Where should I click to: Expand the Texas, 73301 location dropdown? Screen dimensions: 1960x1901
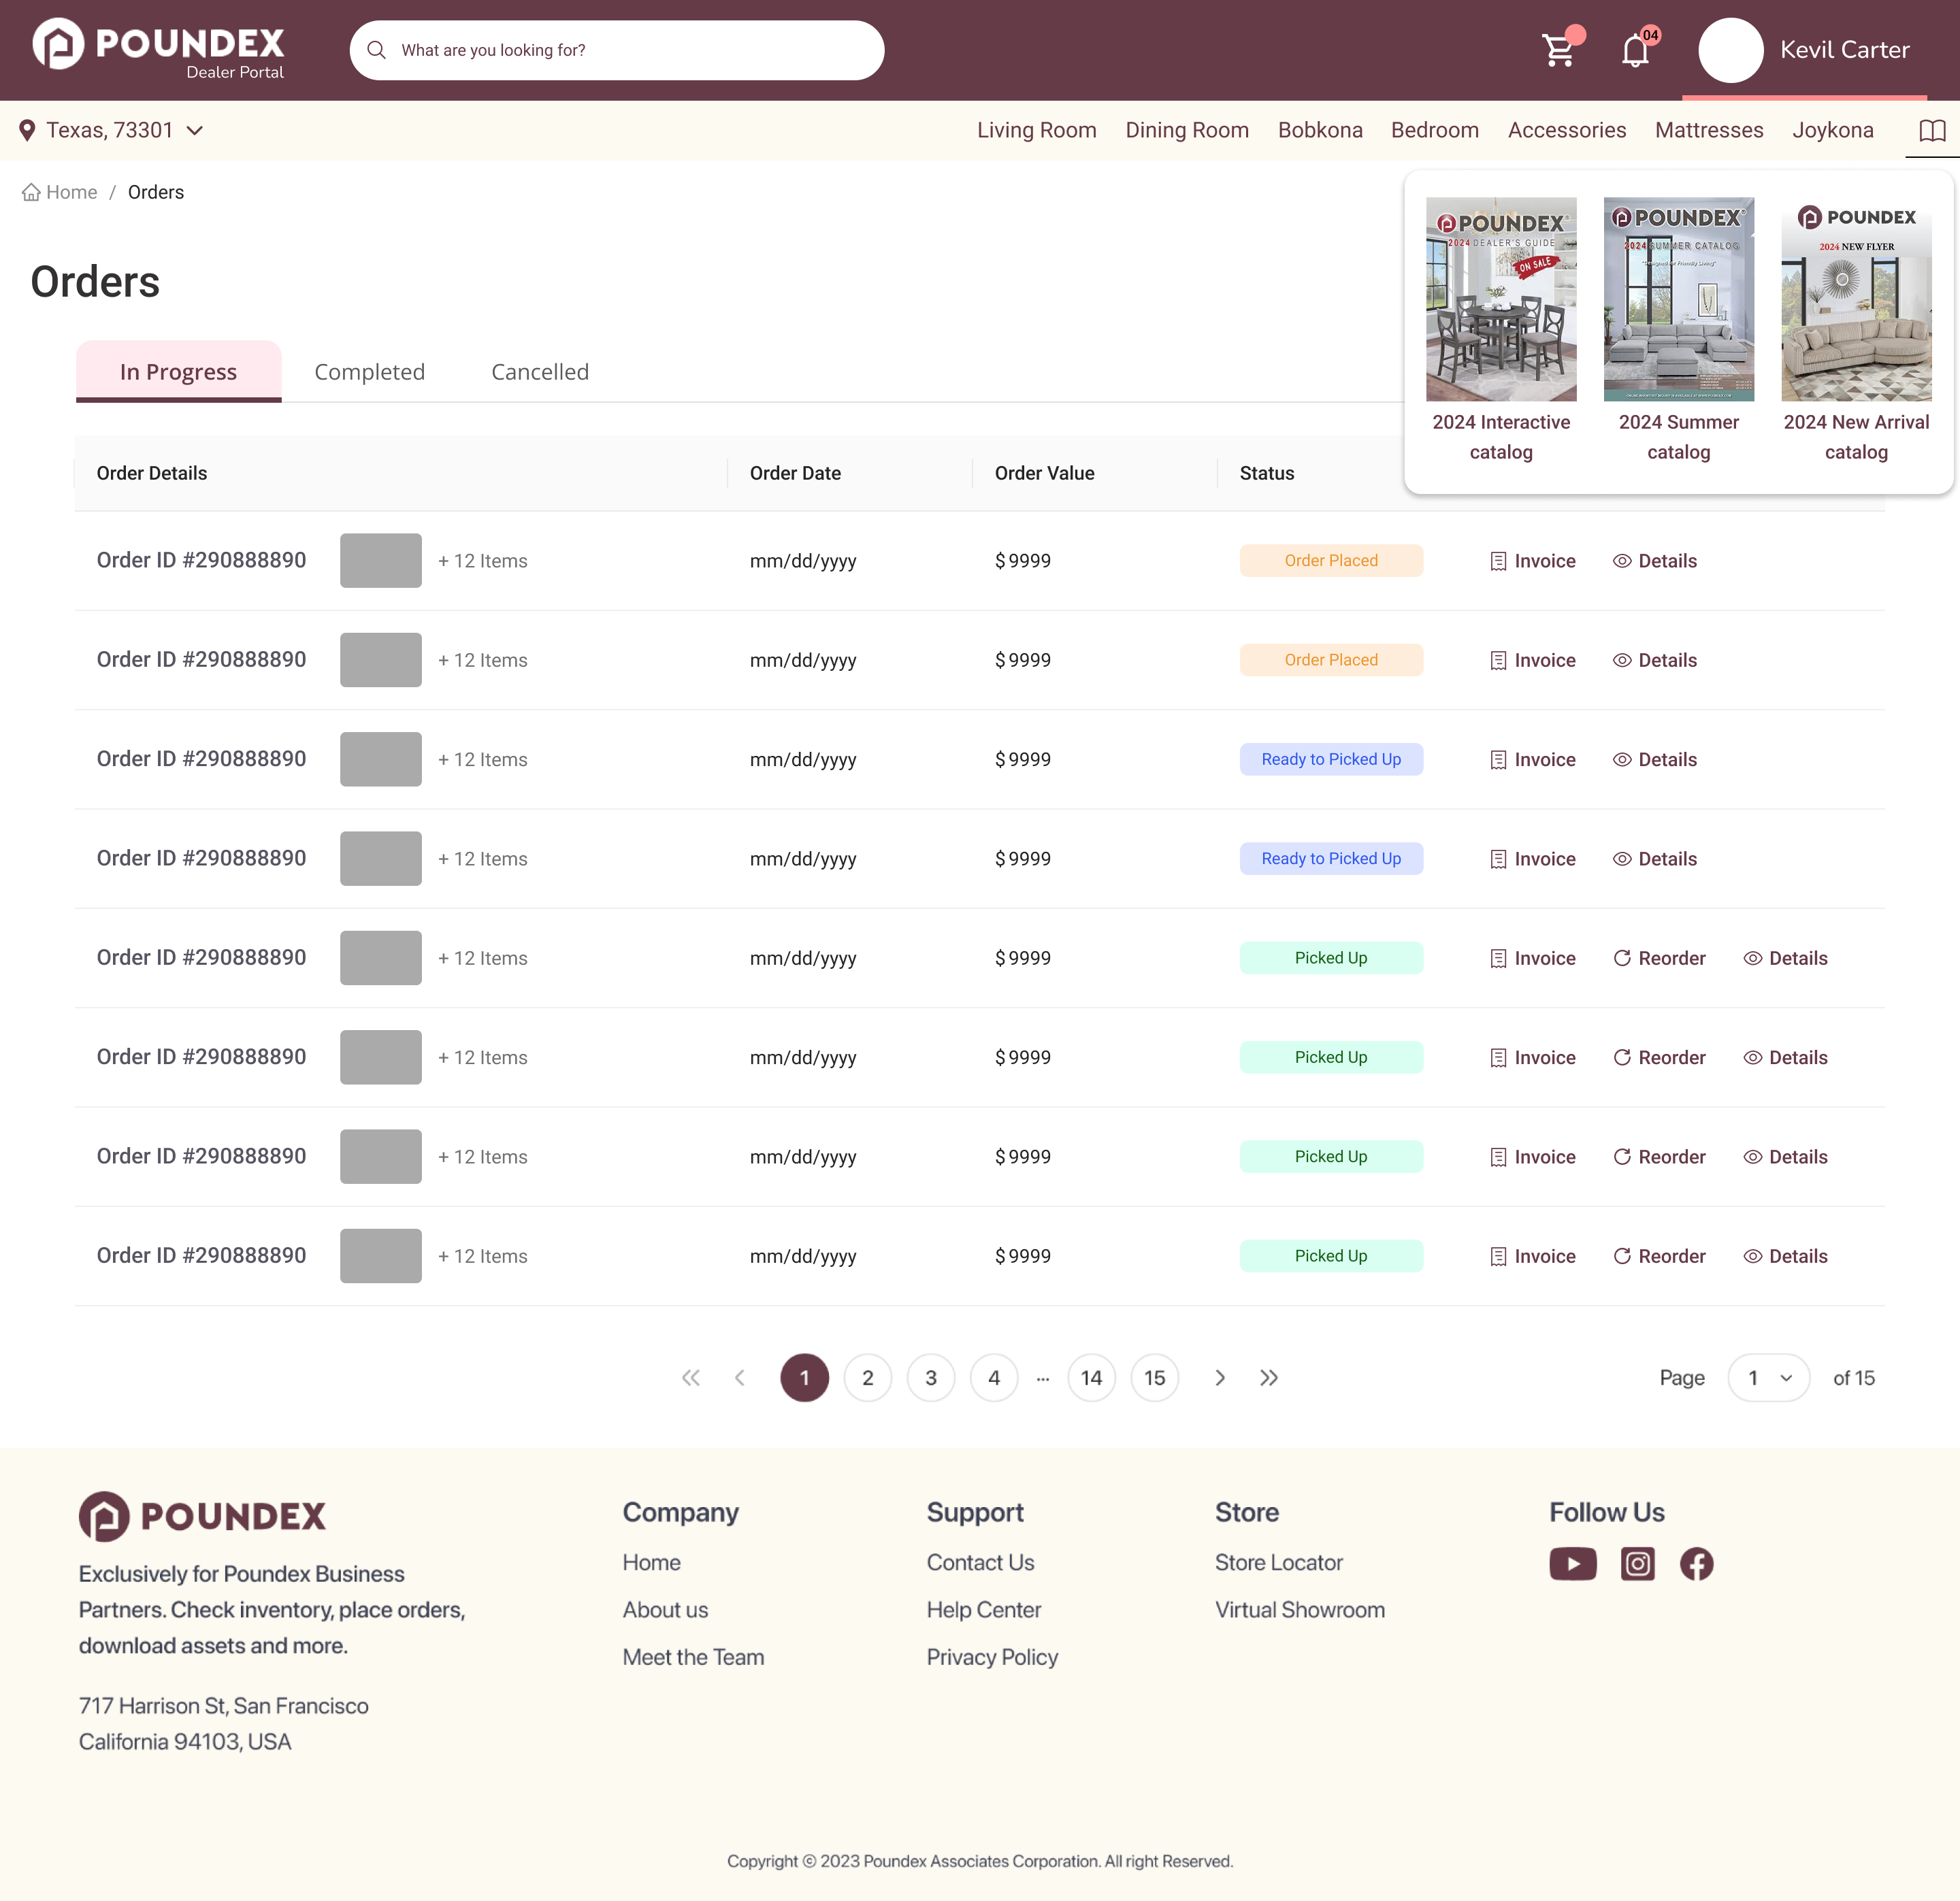(111, 130)
